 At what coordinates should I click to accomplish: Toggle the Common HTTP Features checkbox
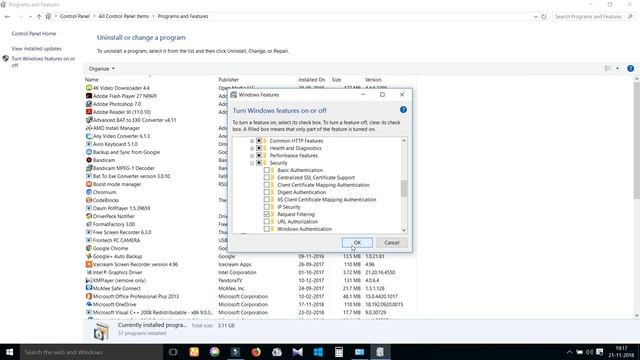point(259,141)
